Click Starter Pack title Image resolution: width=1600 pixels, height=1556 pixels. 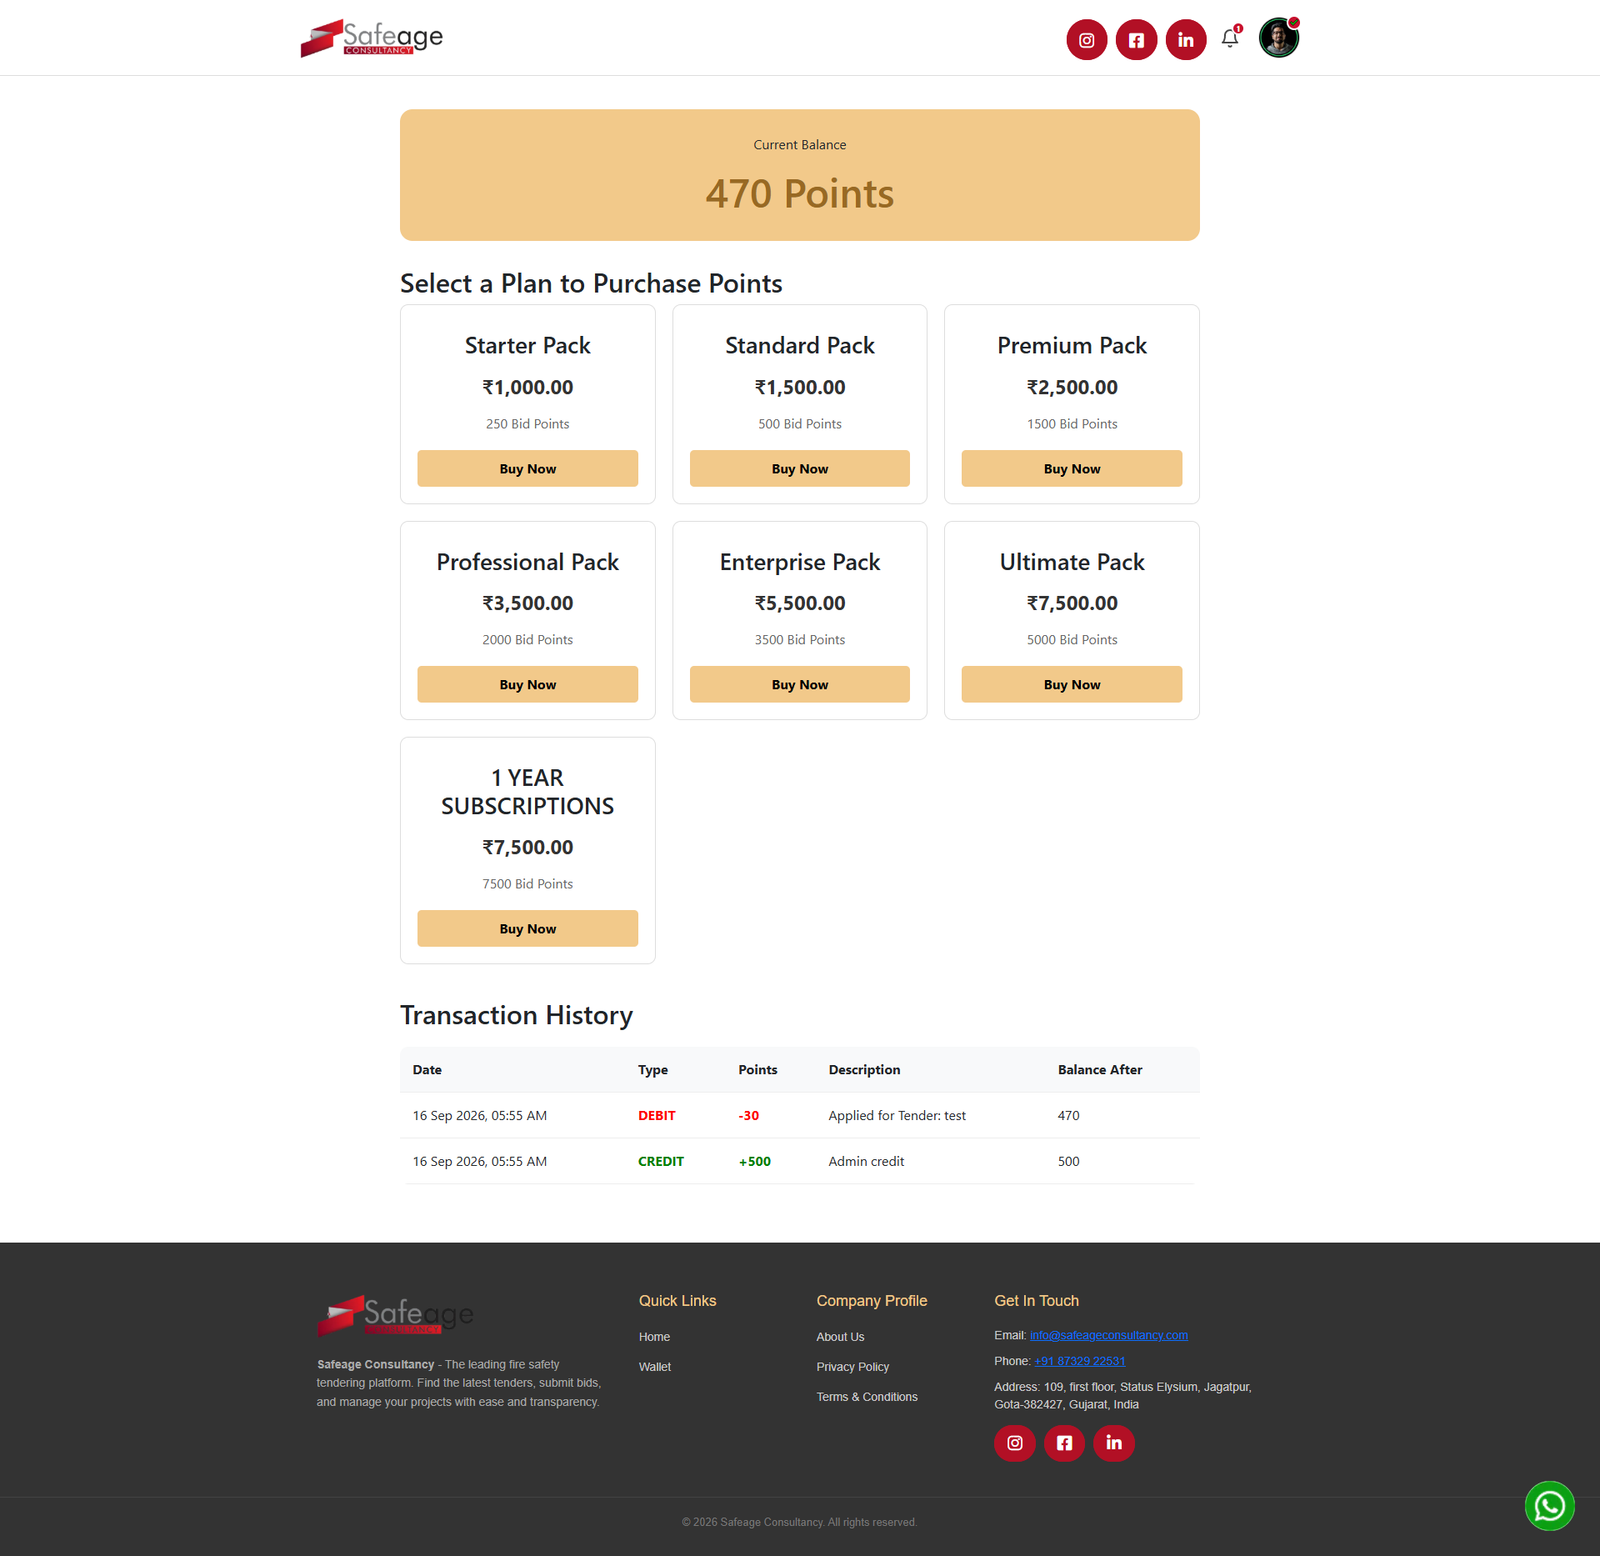tap(528, 346)
